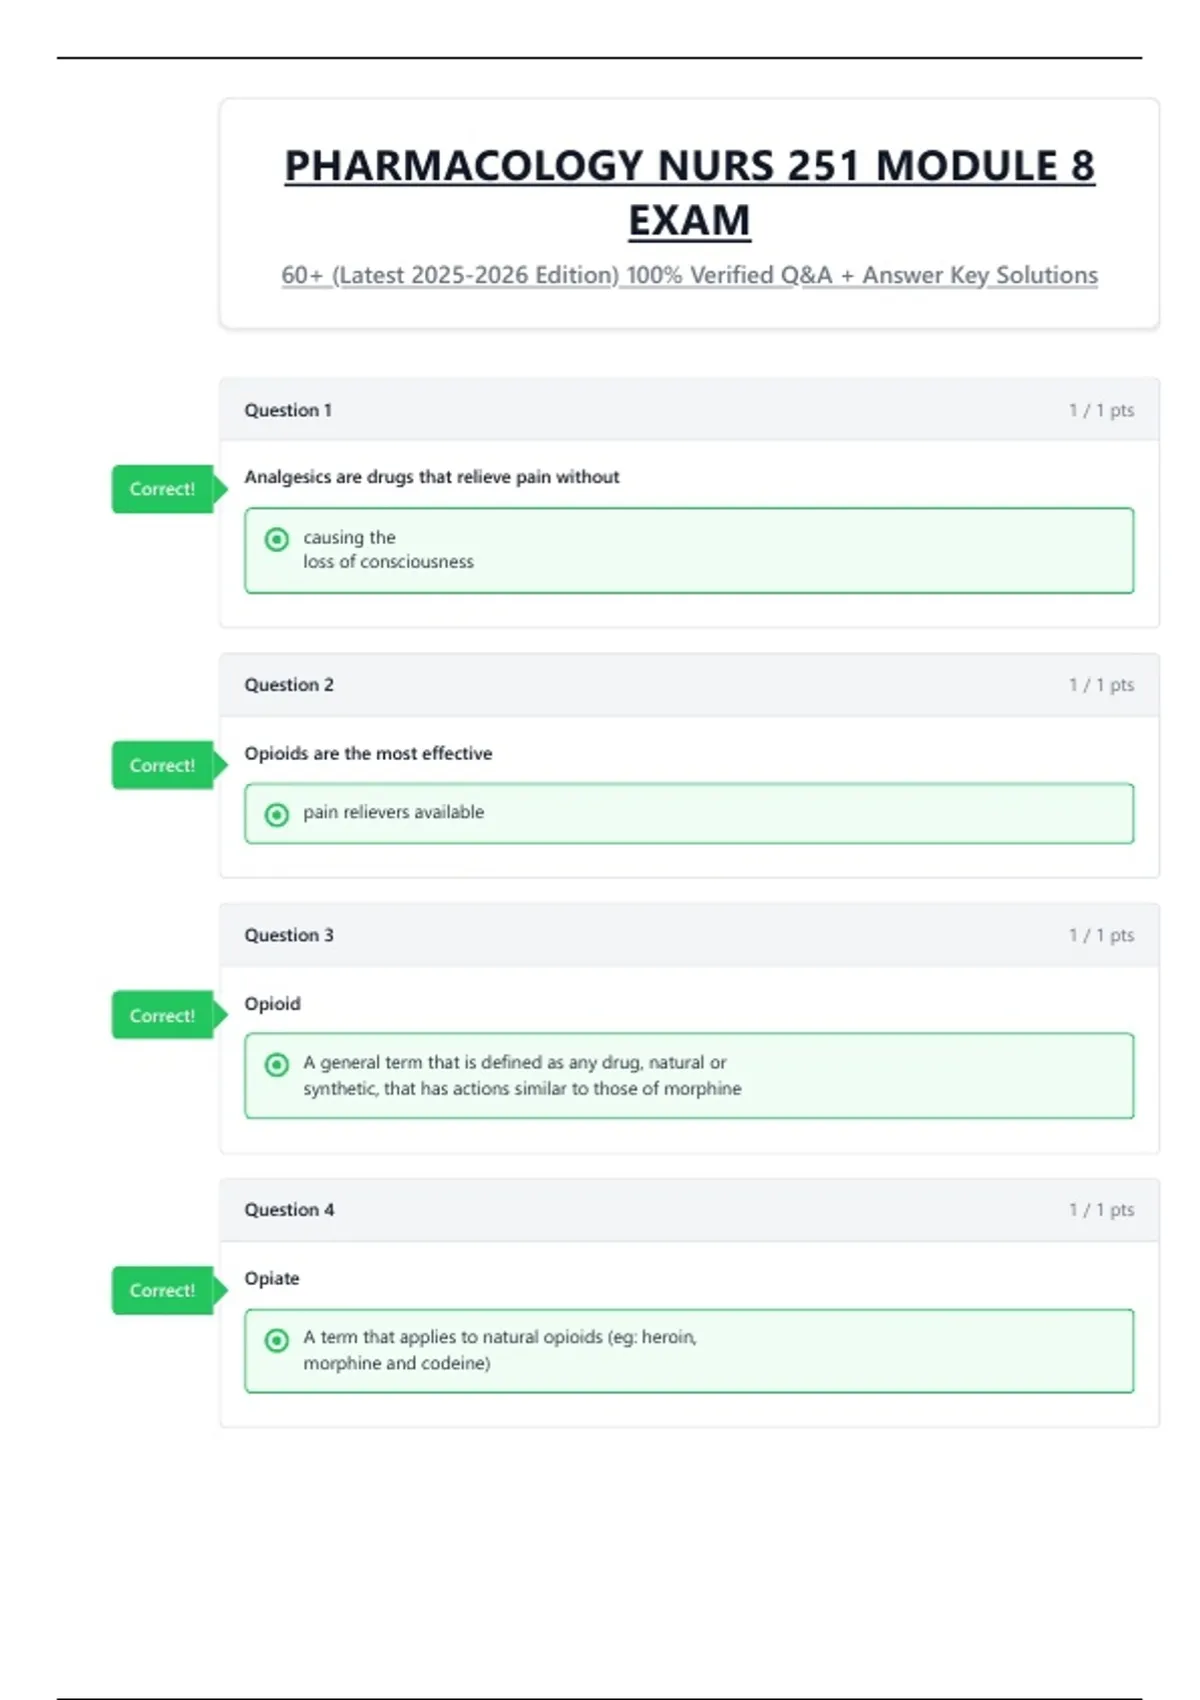Screen dimensions: 1200x1700
Task: Click the Correct! badge beside Question 2
Action: point(163,765)
